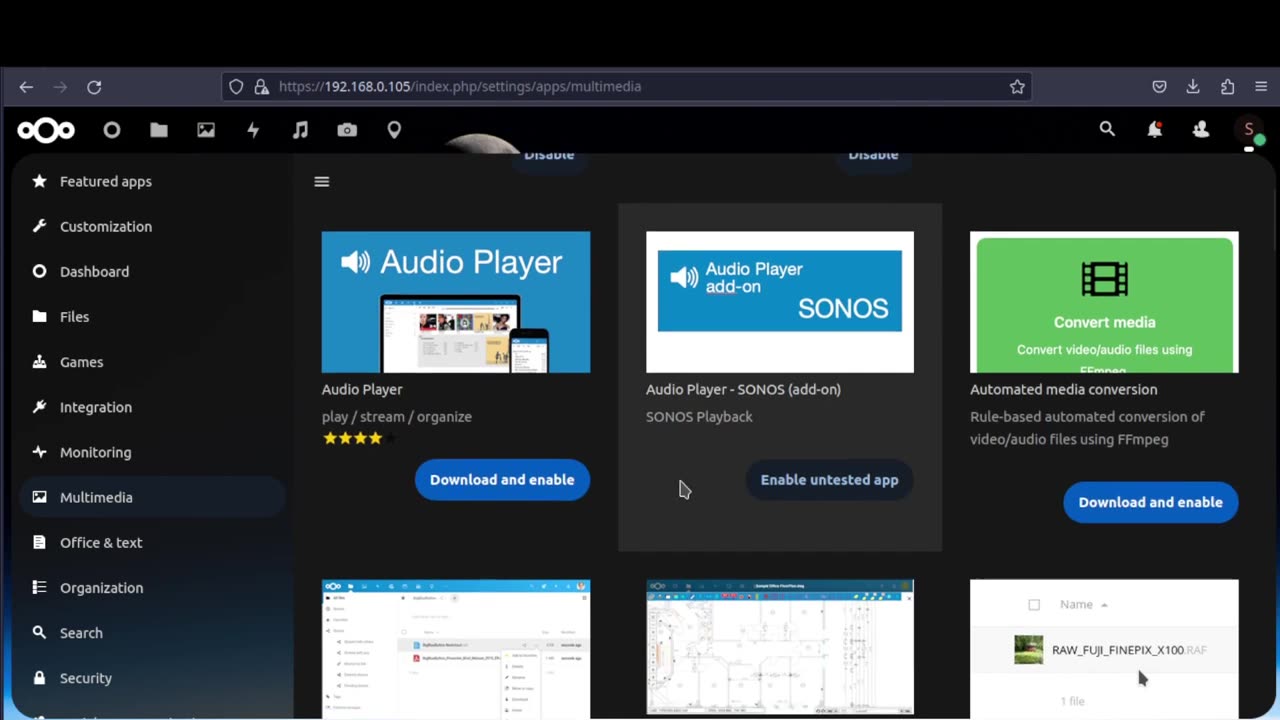Click the search magnifier icon
The image size is (1280, 720).
(x=1107, y=129)
